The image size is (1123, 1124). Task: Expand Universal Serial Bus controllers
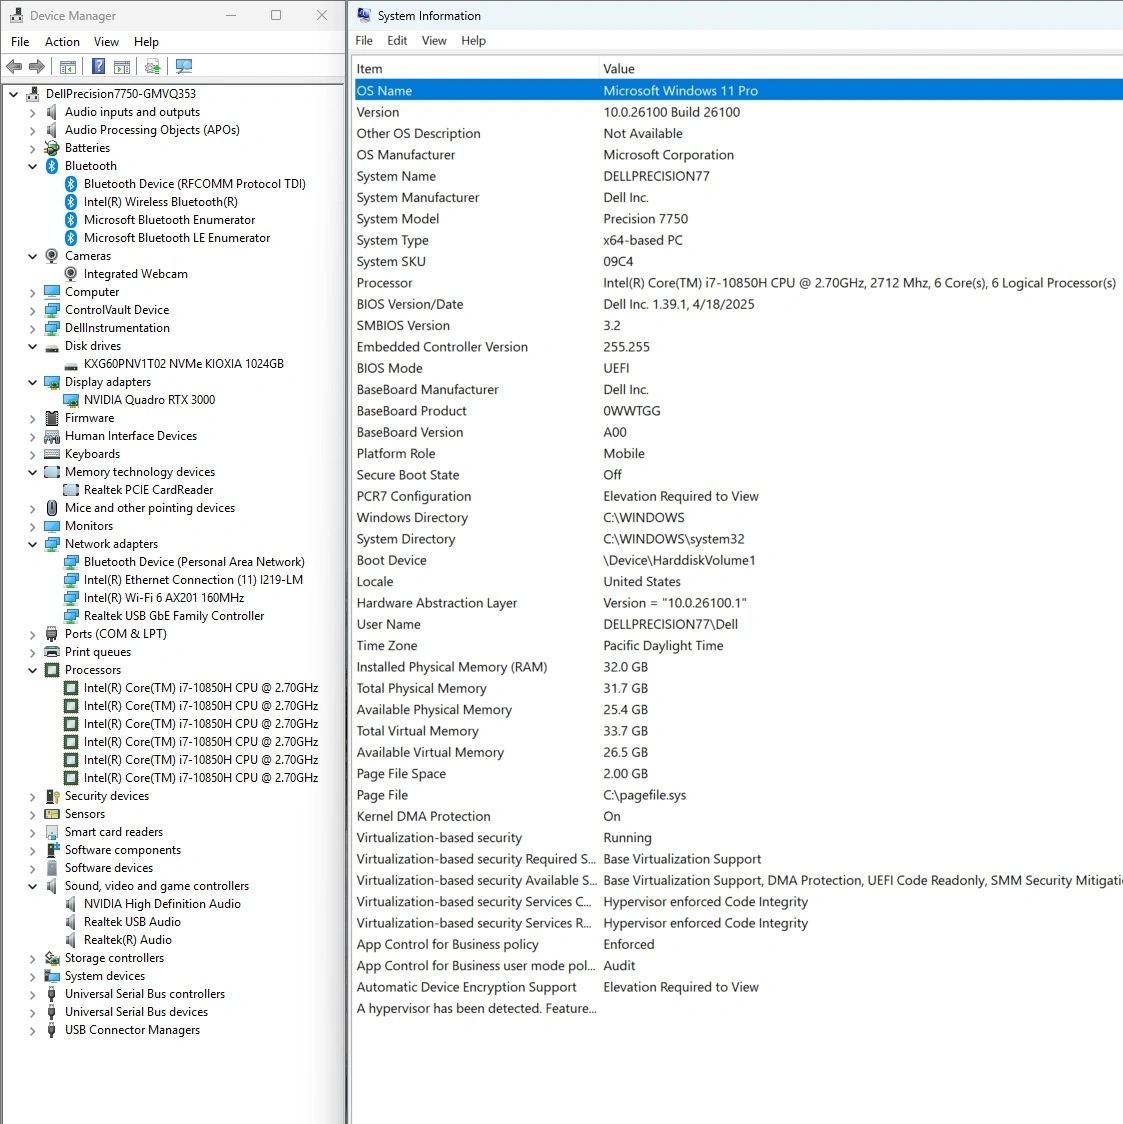point(32,994)
